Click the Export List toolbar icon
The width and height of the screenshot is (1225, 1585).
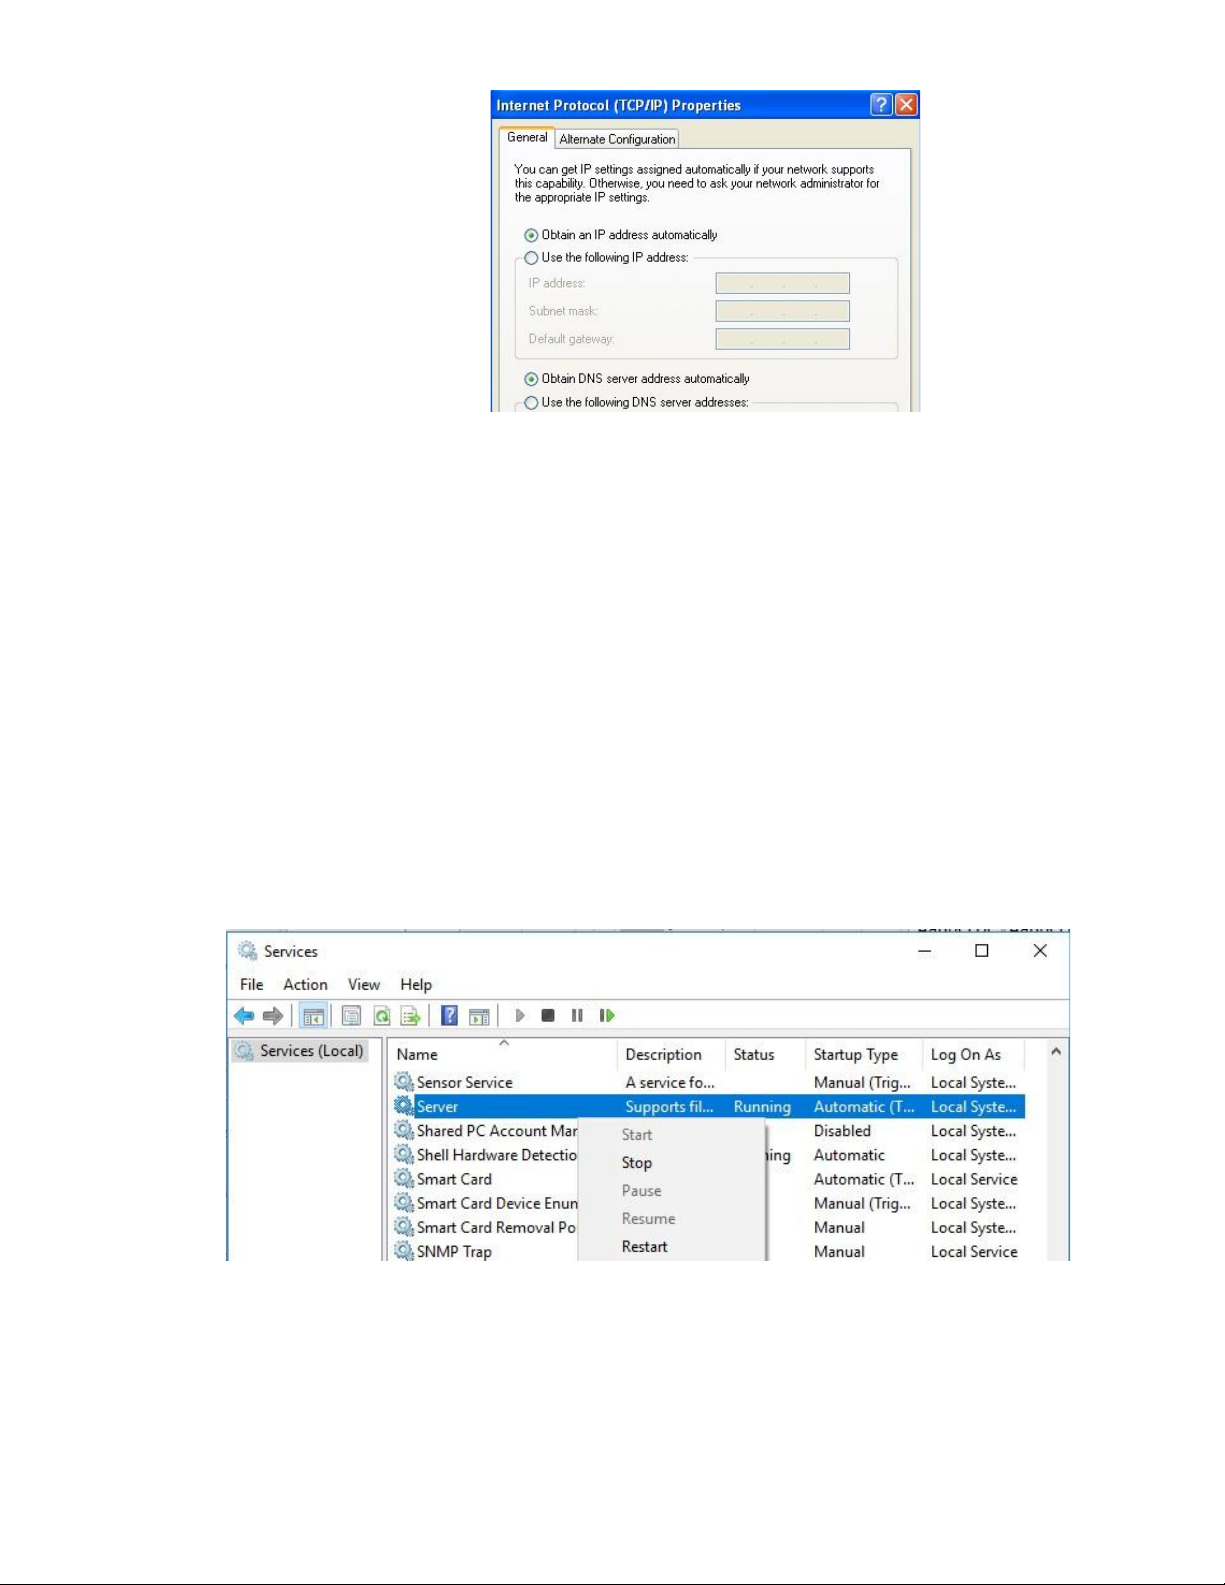pos(410,1016)
